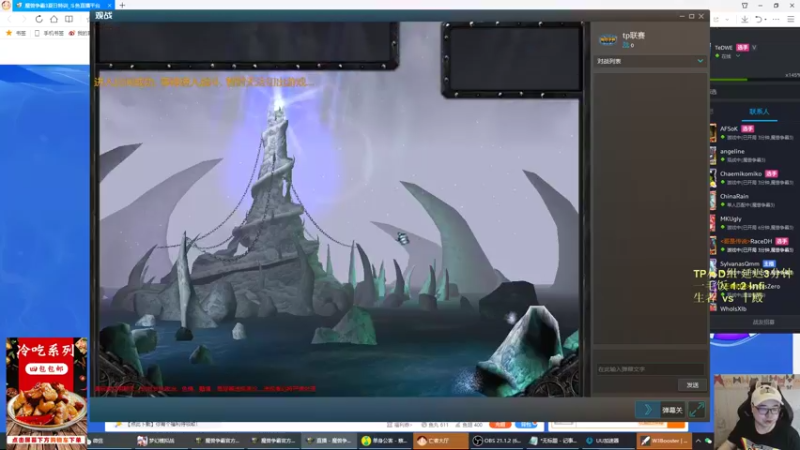Open the Weibo bookmark icon
The height and width of the screenshot is (450, 800).
[x=72, y=33]
